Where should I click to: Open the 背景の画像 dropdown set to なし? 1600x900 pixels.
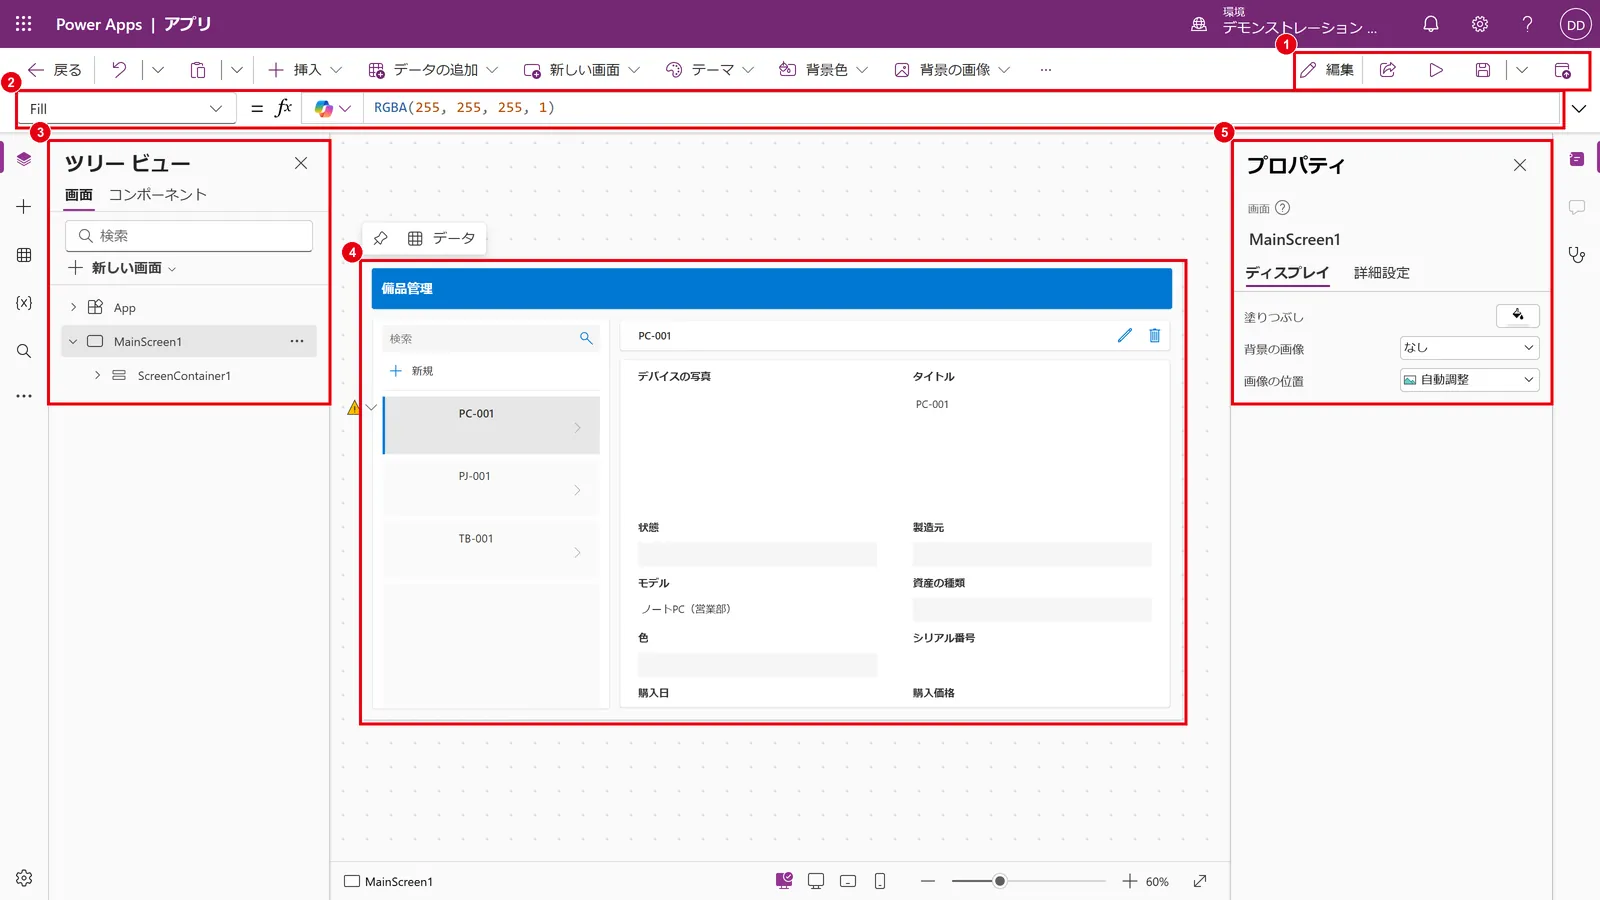(1469, 348)
